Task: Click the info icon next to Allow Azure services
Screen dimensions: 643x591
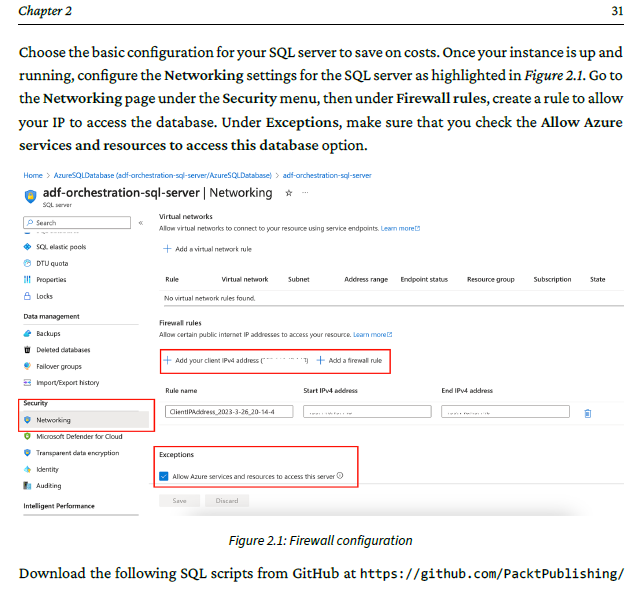Action: click(340, 475)
